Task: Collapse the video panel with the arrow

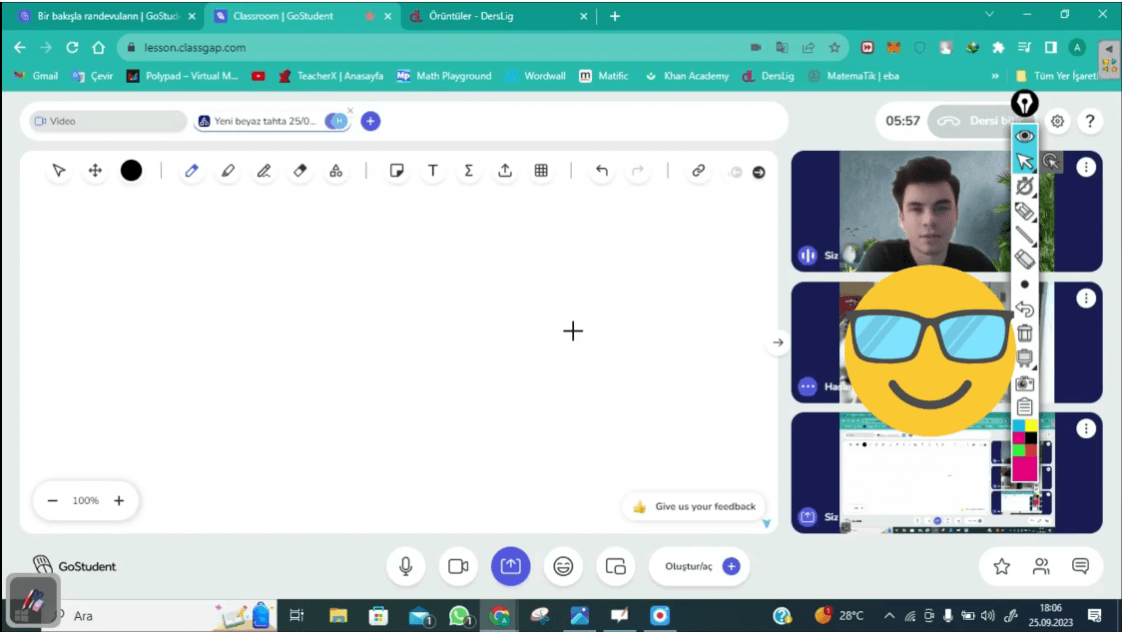Action: (x=778, y=342)
